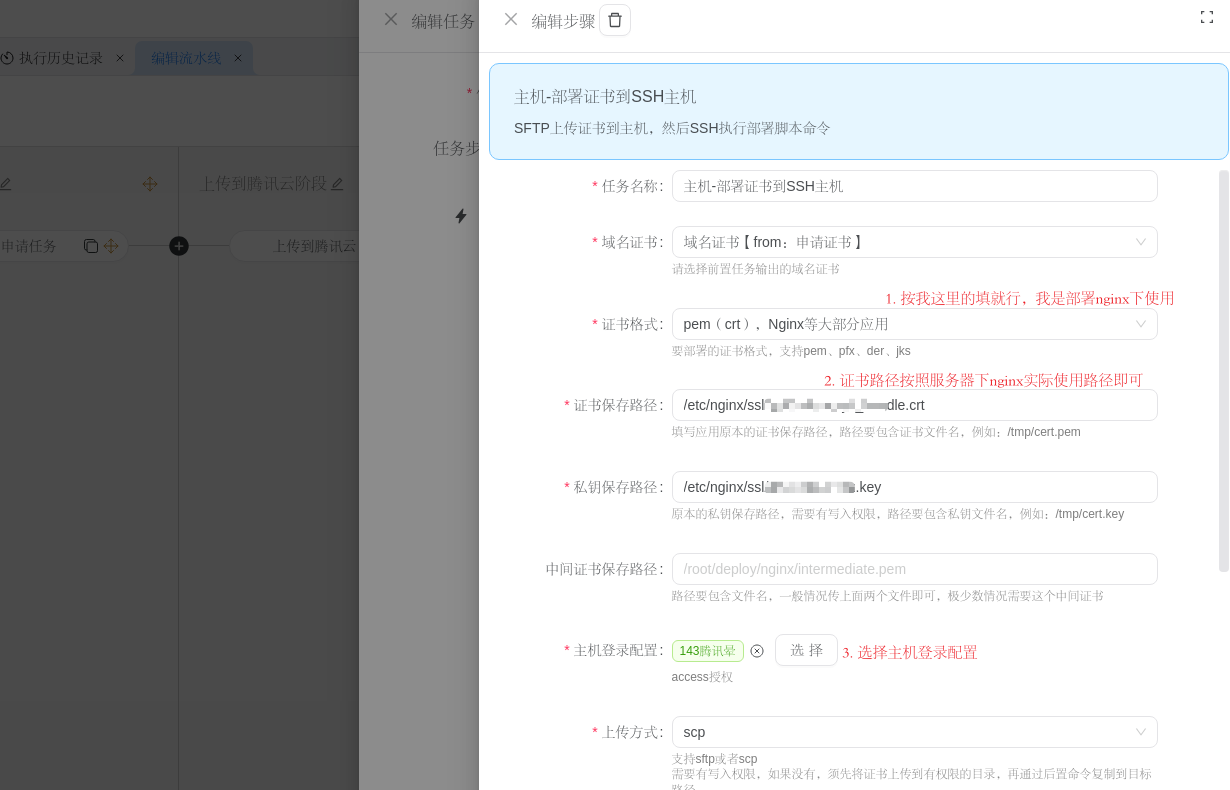Expand the 证书格式 selector
This screenshot has height=790, width=1230.
coord(914,324)
